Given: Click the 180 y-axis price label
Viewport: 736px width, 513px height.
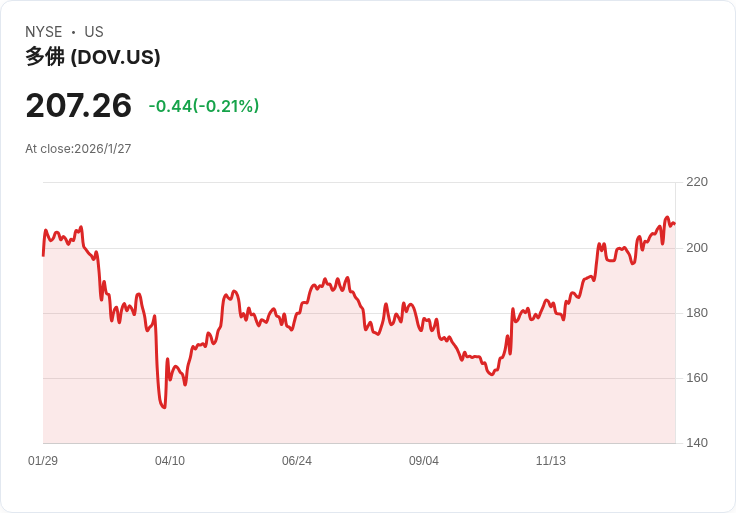Looking at the screenshot, I should (697, 313).
